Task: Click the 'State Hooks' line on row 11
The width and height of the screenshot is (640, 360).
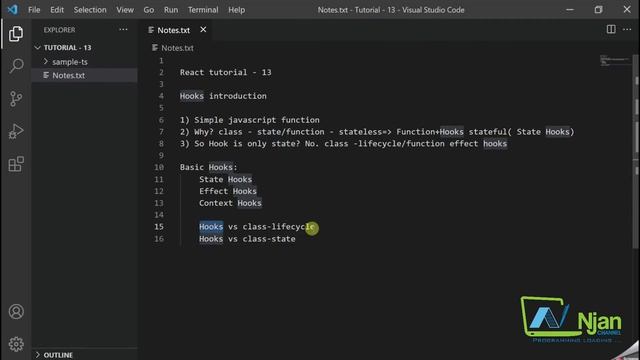Action: pyautogui.click(x=225, y=179)
